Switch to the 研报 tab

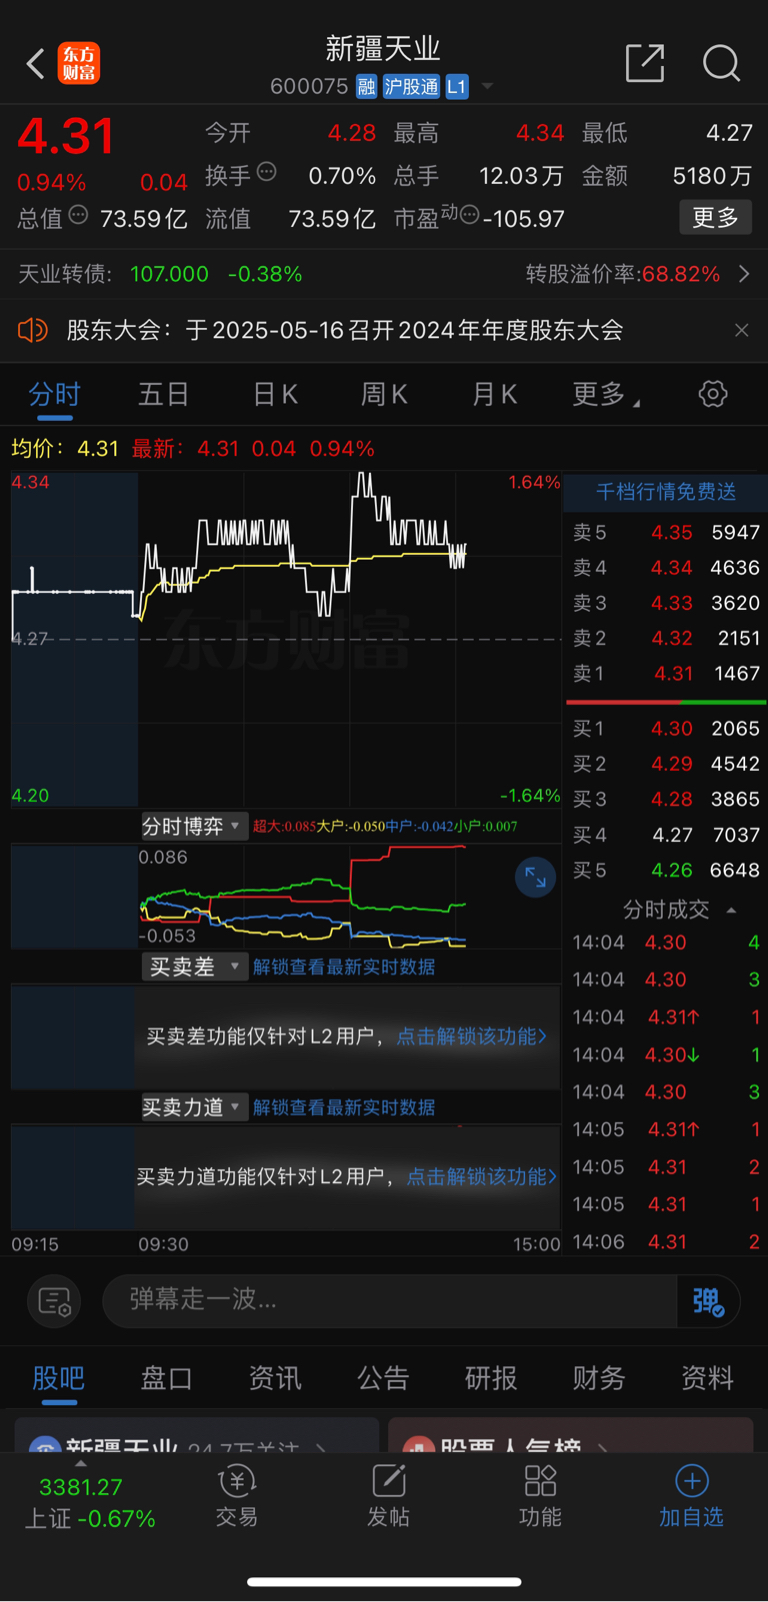pyautogui.click(x=491, y=1378)
